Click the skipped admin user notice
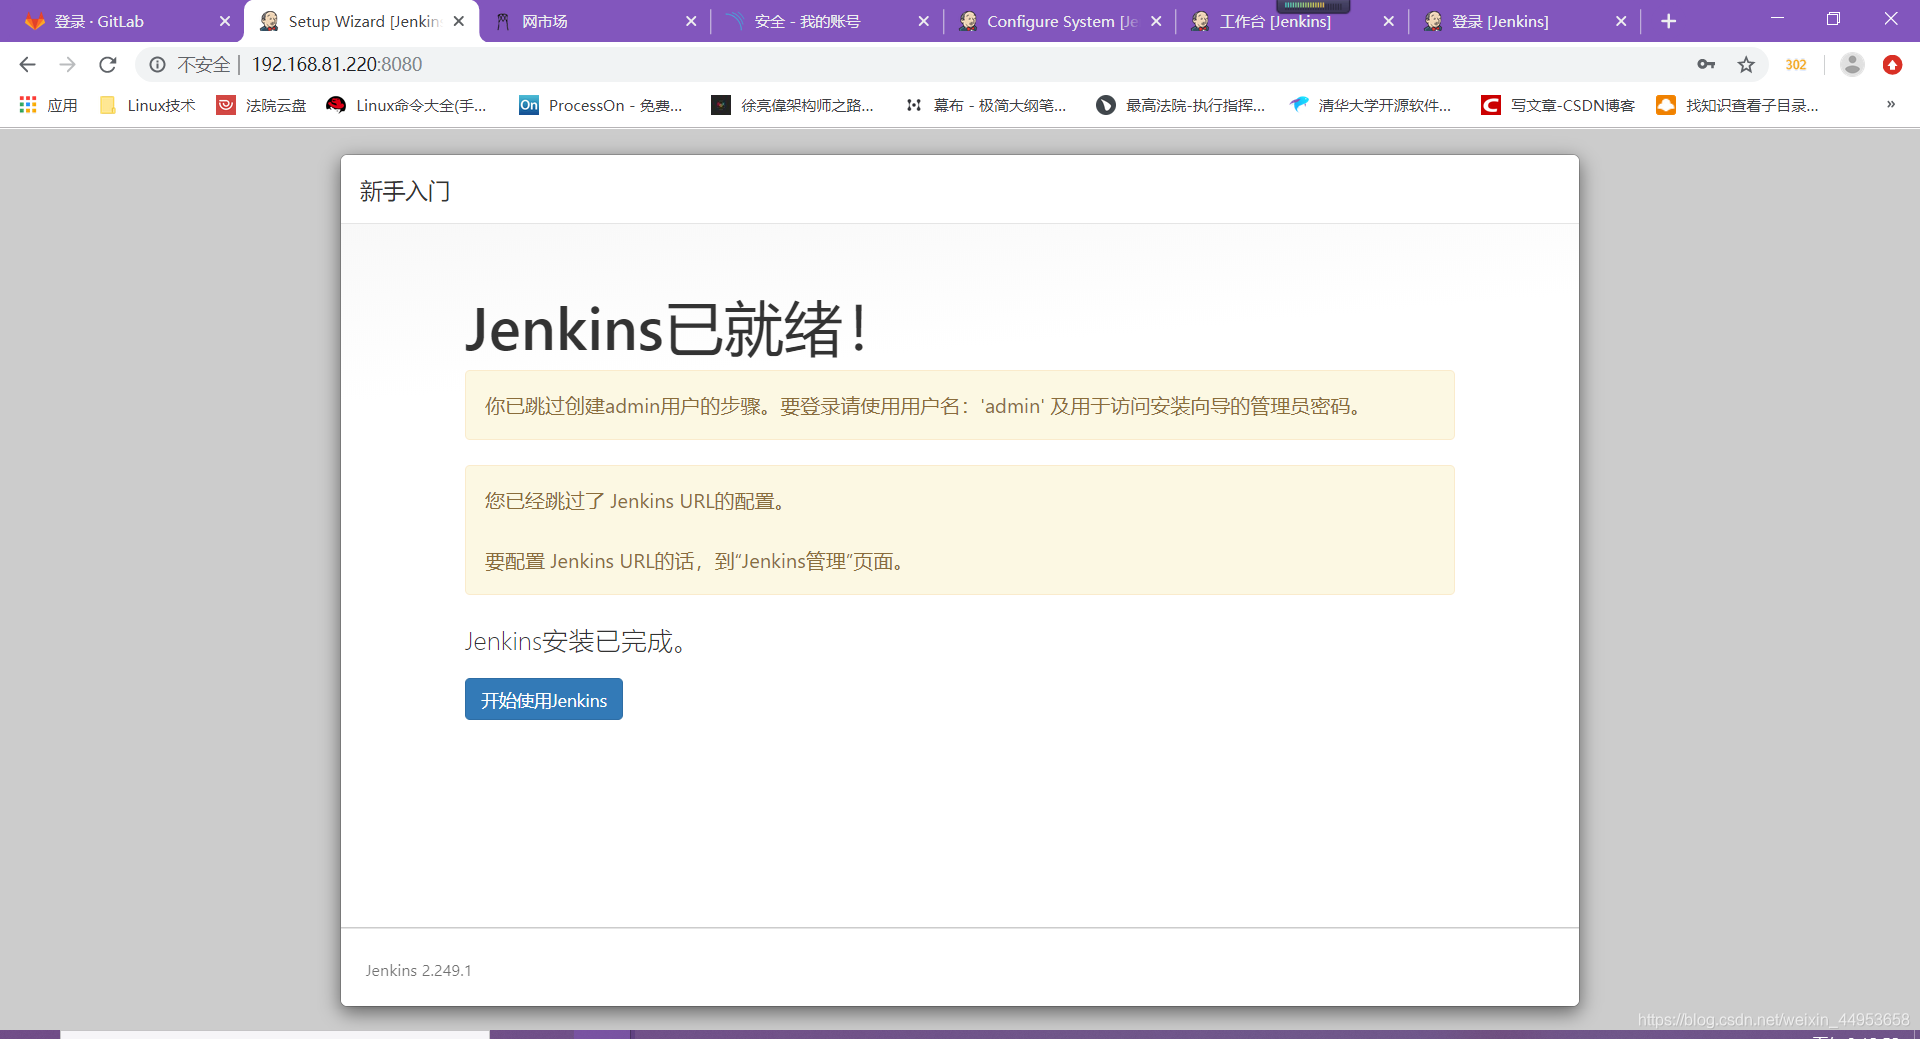This screenshot has width=1920, height=1039. pos(960,405)
